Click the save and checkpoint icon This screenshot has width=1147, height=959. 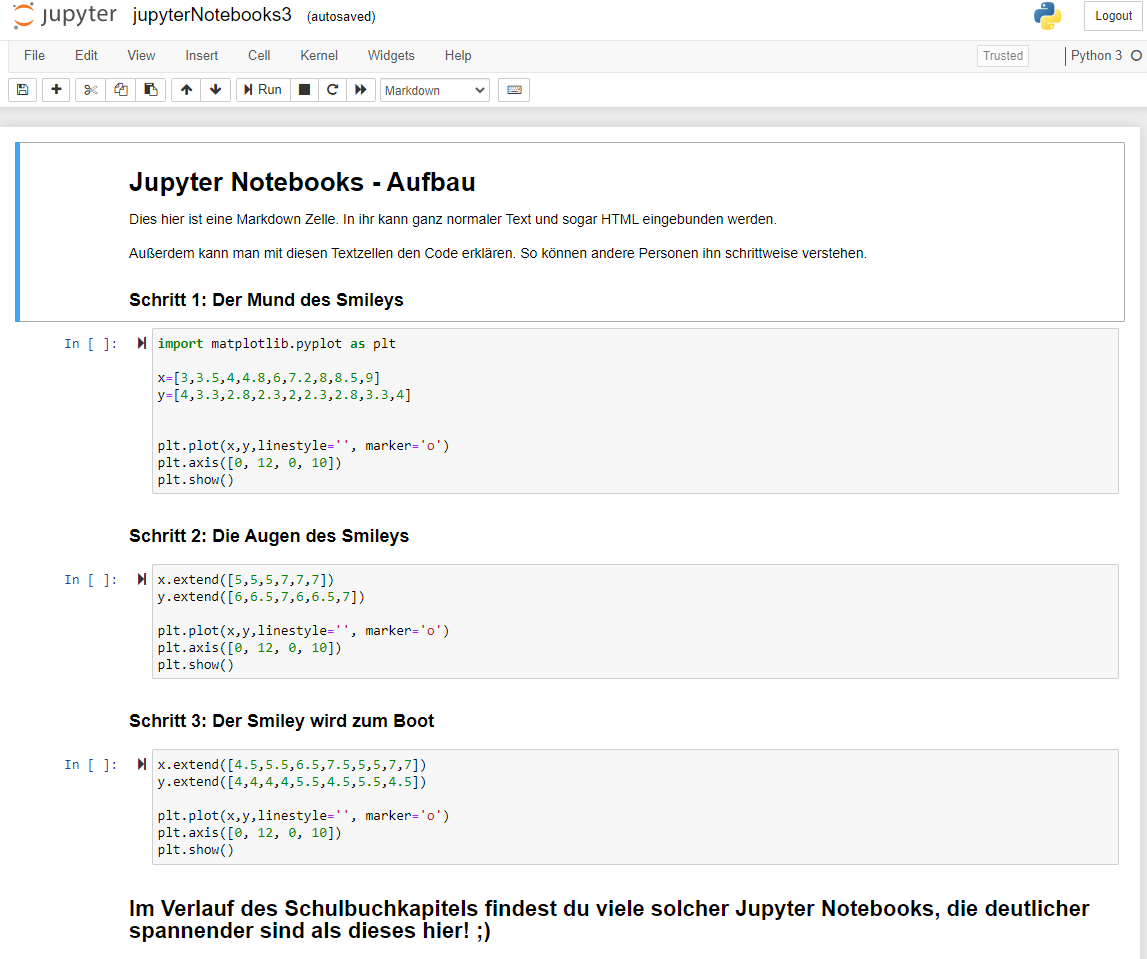[x=23, y=90]
